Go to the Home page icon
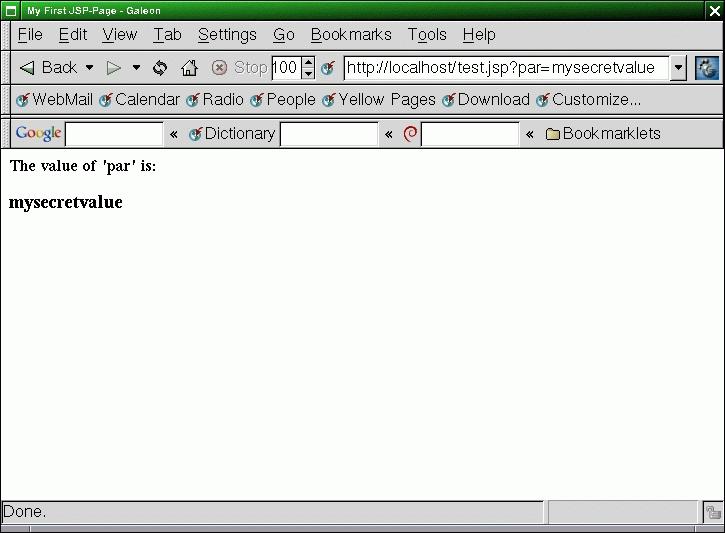Screen dimensions: 725x533 [189, 68]
